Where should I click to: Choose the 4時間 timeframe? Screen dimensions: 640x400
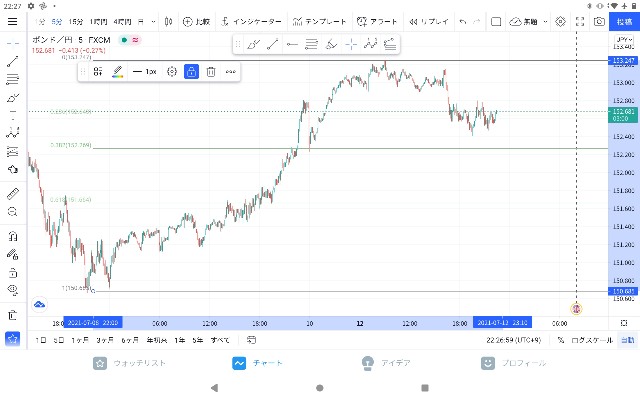(122, 22)
